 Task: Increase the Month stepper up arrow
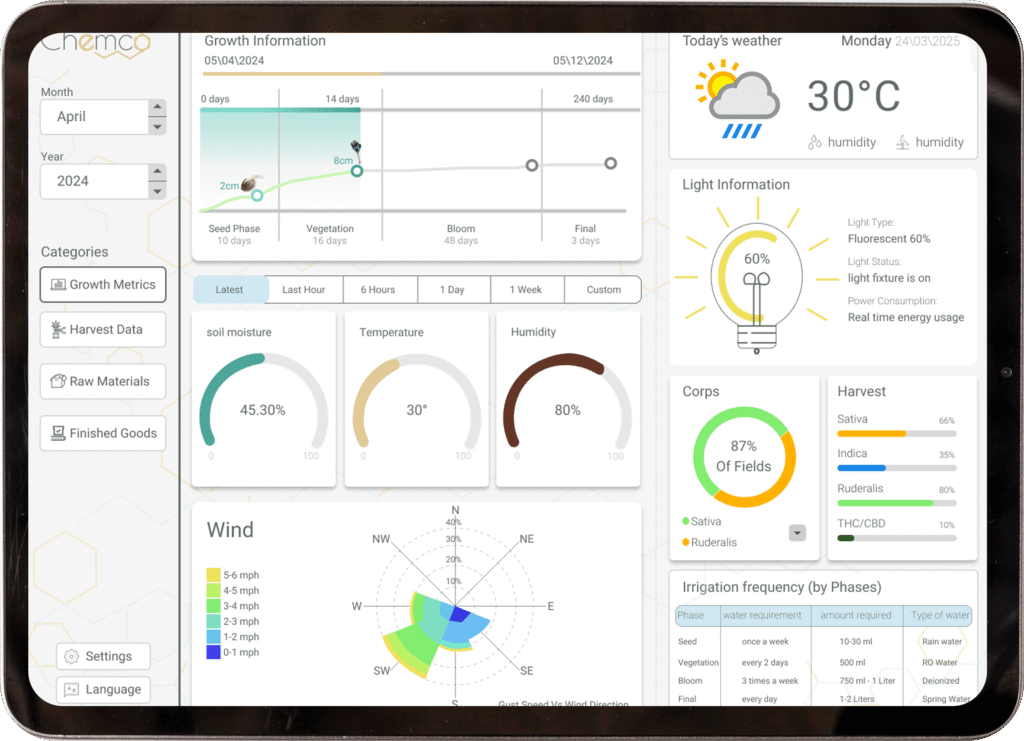[x=157, y=108]
